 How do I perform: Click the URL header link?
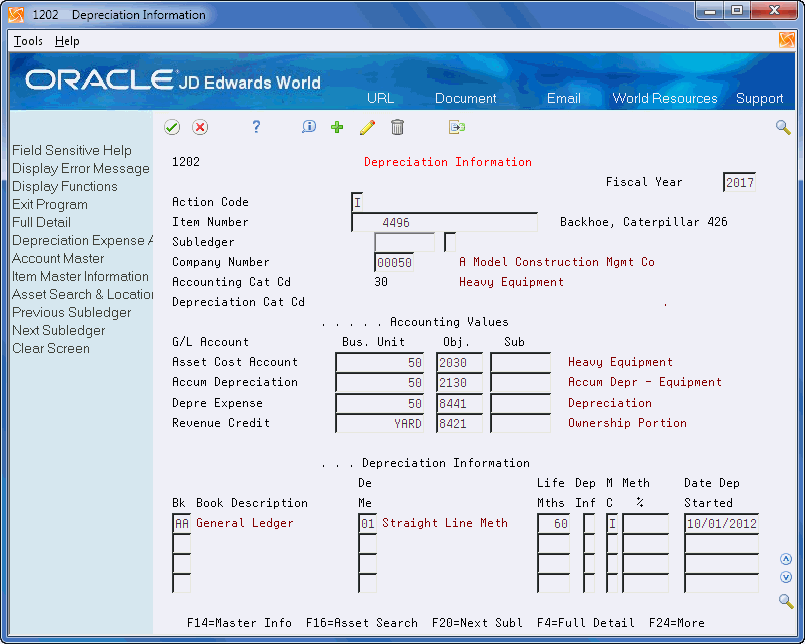coord(380,98)
